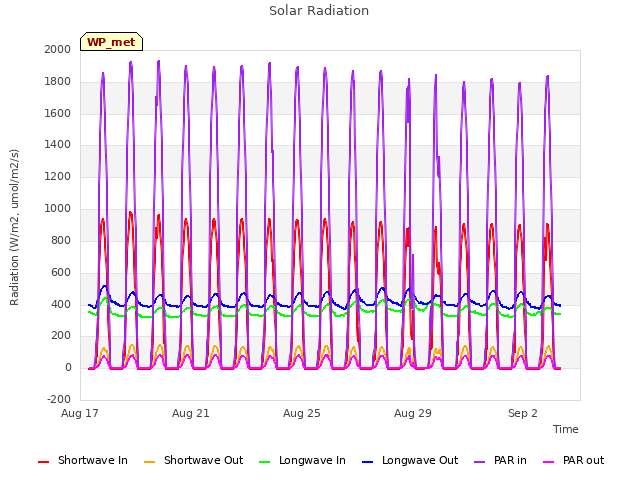Click the Longwave Out legend label
640x480 pixels.
[x=420, y=460]
